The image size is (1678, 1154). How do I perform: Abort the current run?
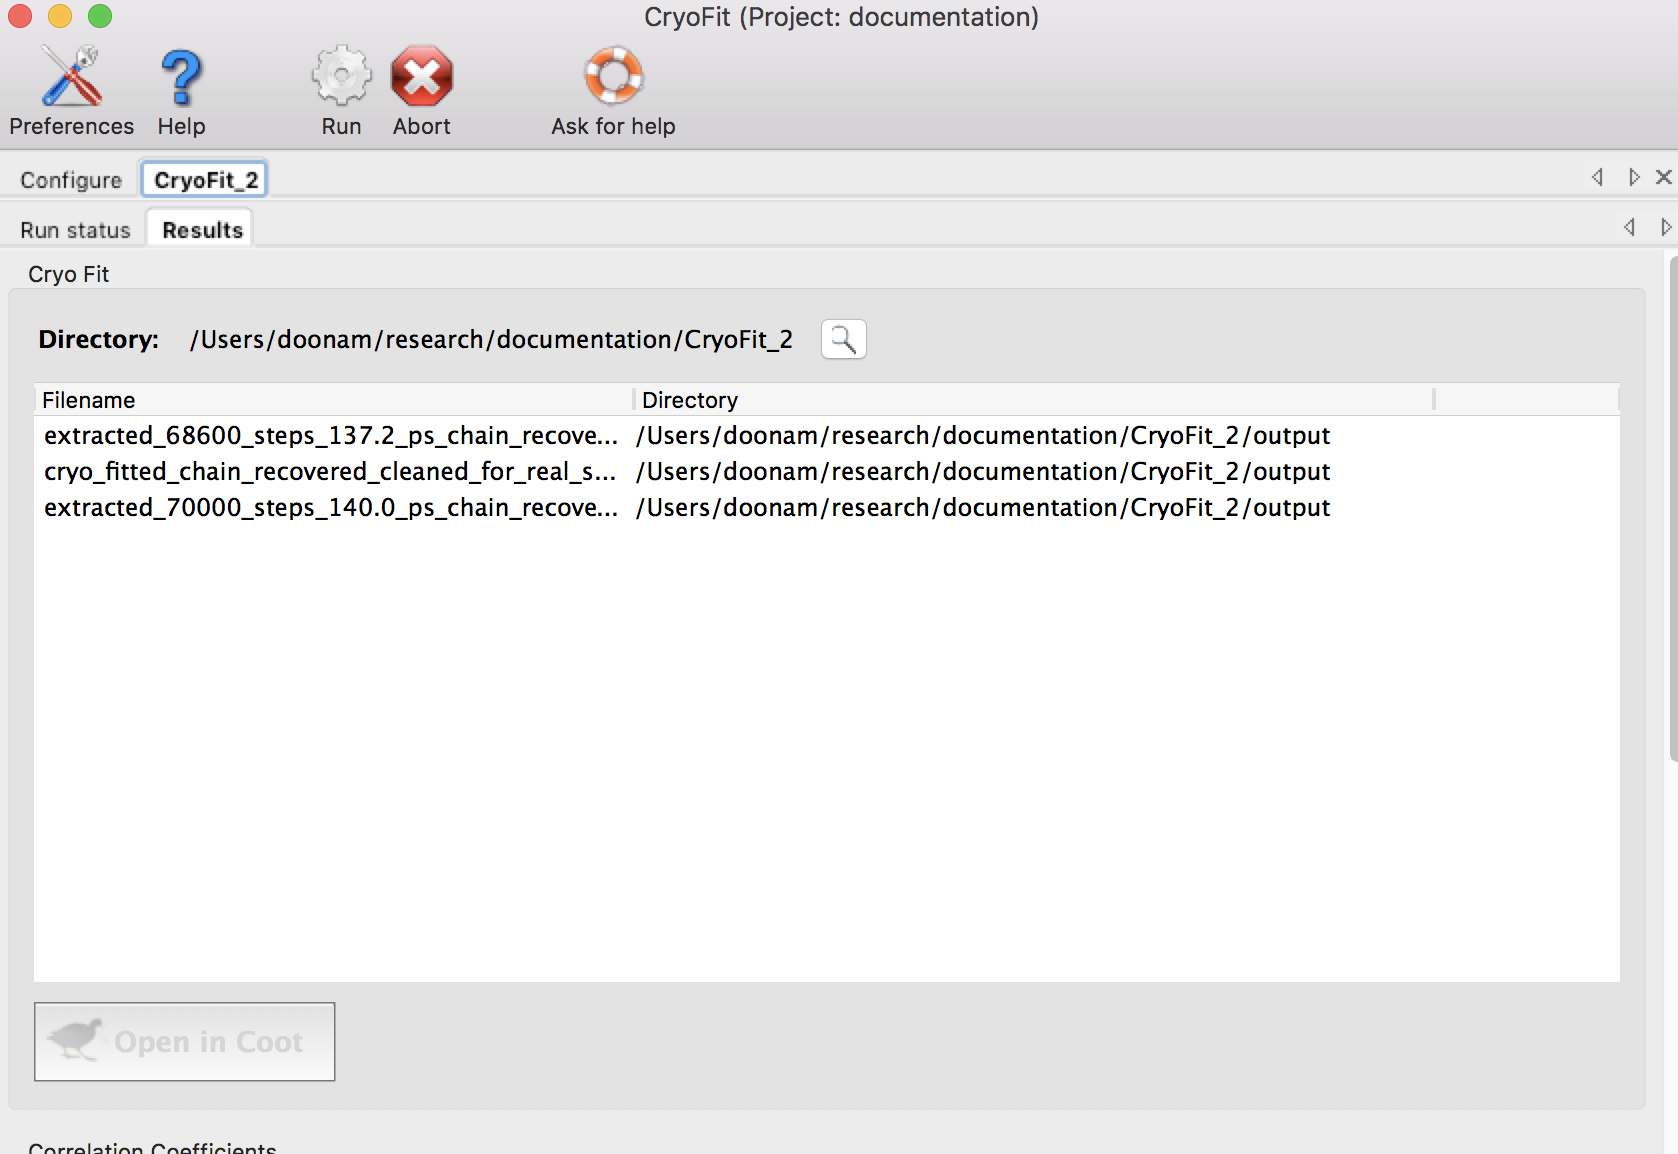pyautogui.click(x=421, y=76)
